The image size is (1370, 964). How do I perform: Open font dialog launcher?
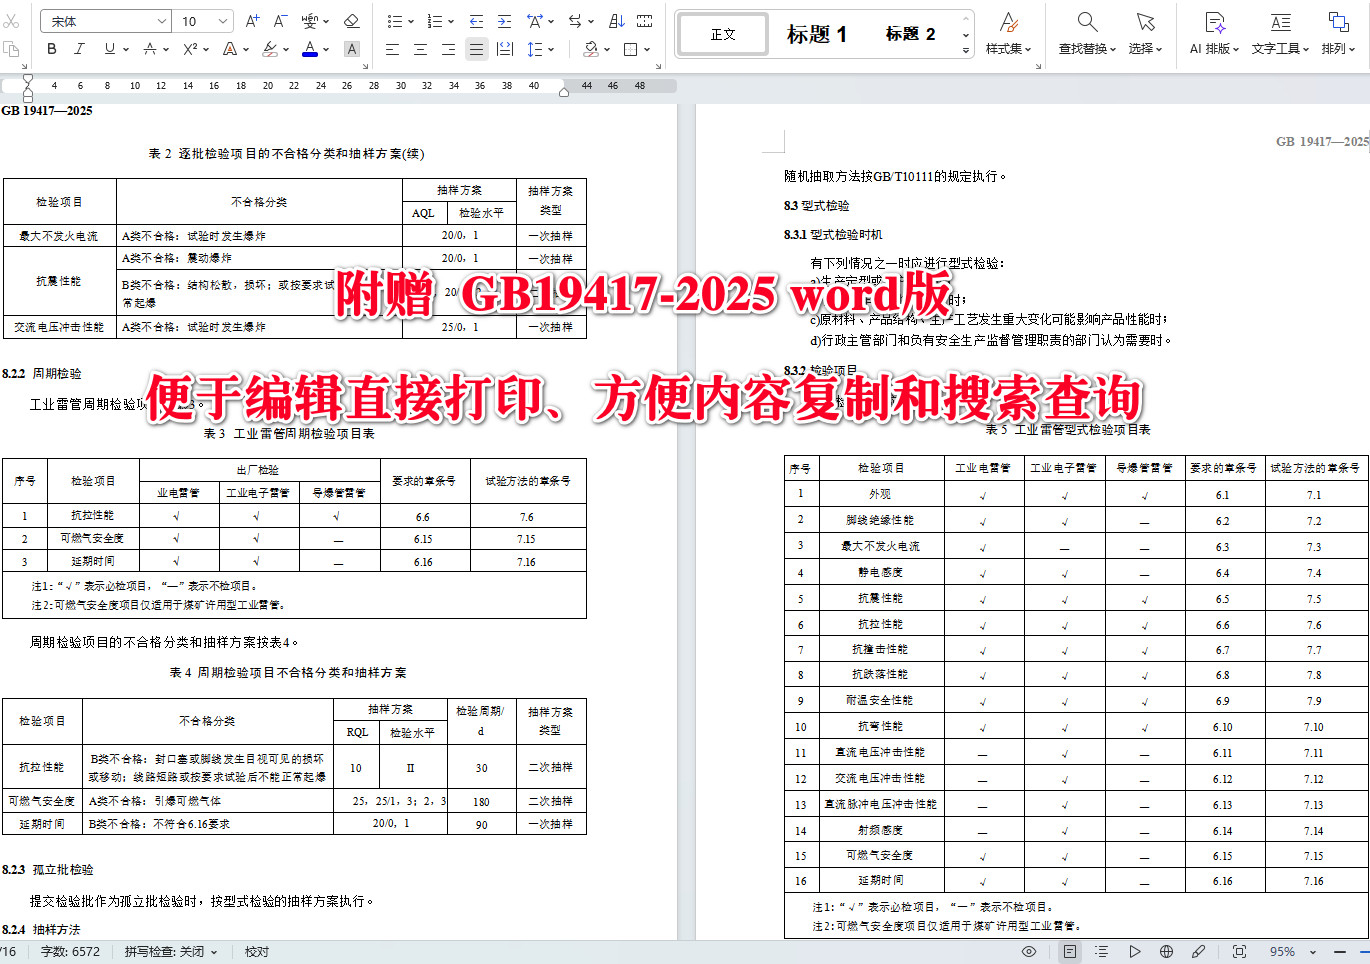(365, 66)
